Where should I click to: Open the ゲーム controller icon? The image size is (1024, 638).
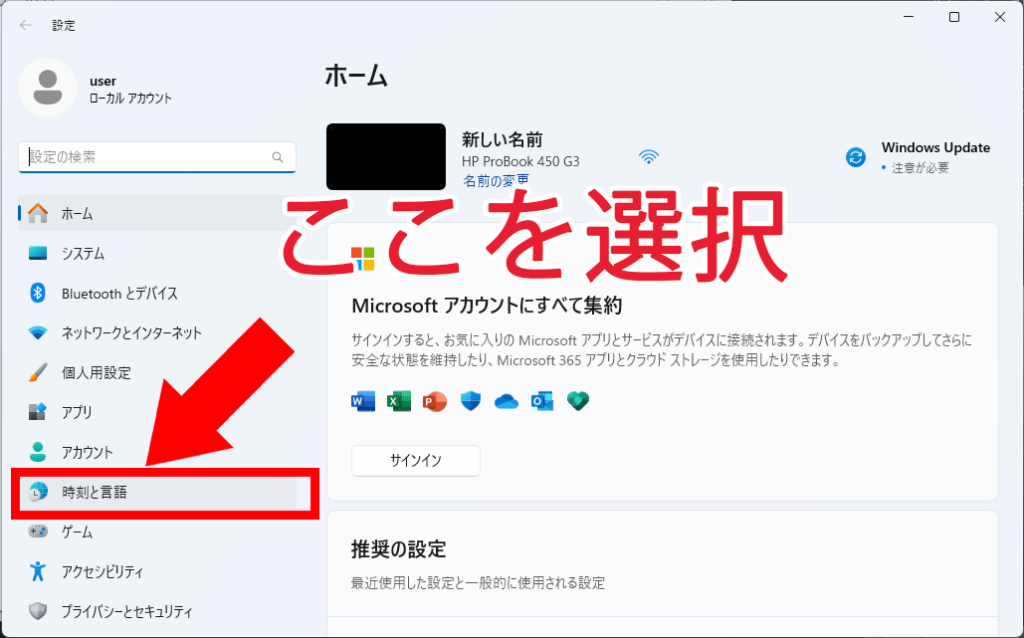pos(38,532)
